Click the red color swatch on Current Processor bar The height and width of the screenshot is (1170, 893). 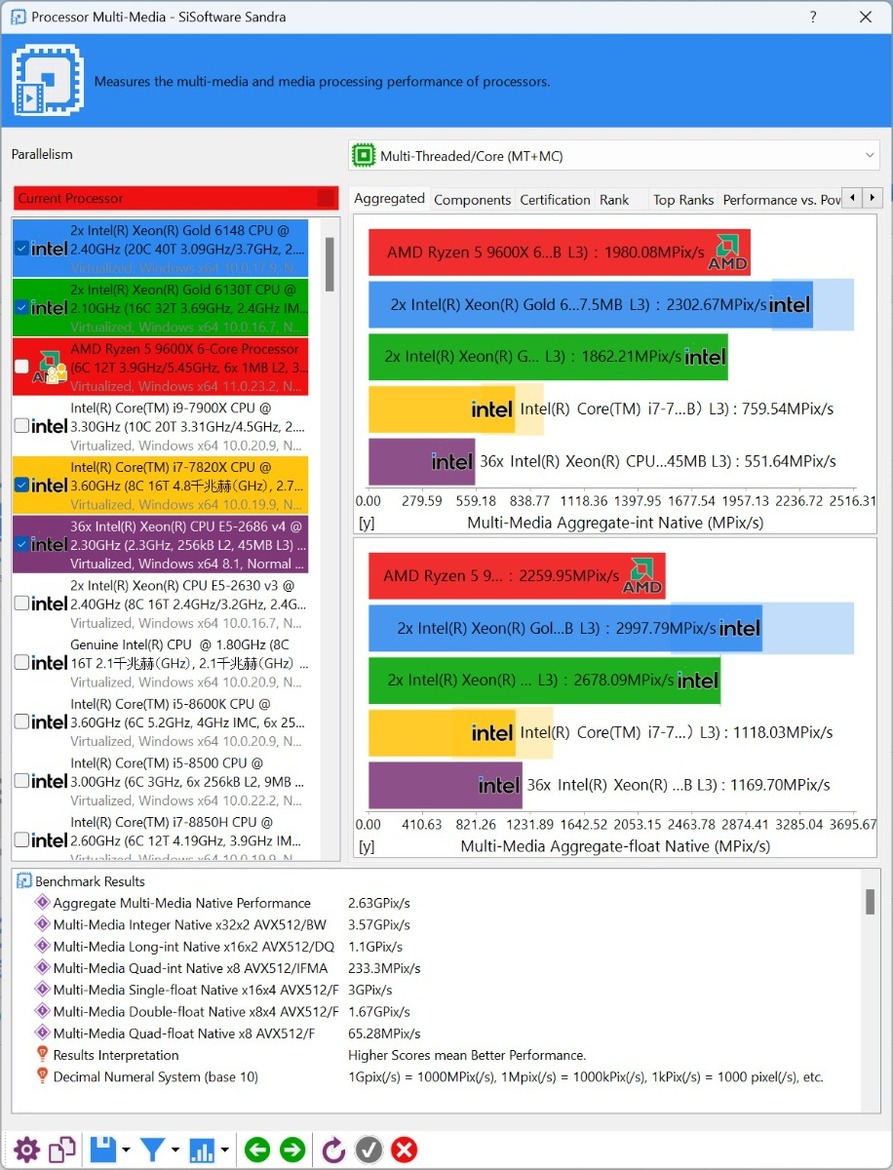326,198
